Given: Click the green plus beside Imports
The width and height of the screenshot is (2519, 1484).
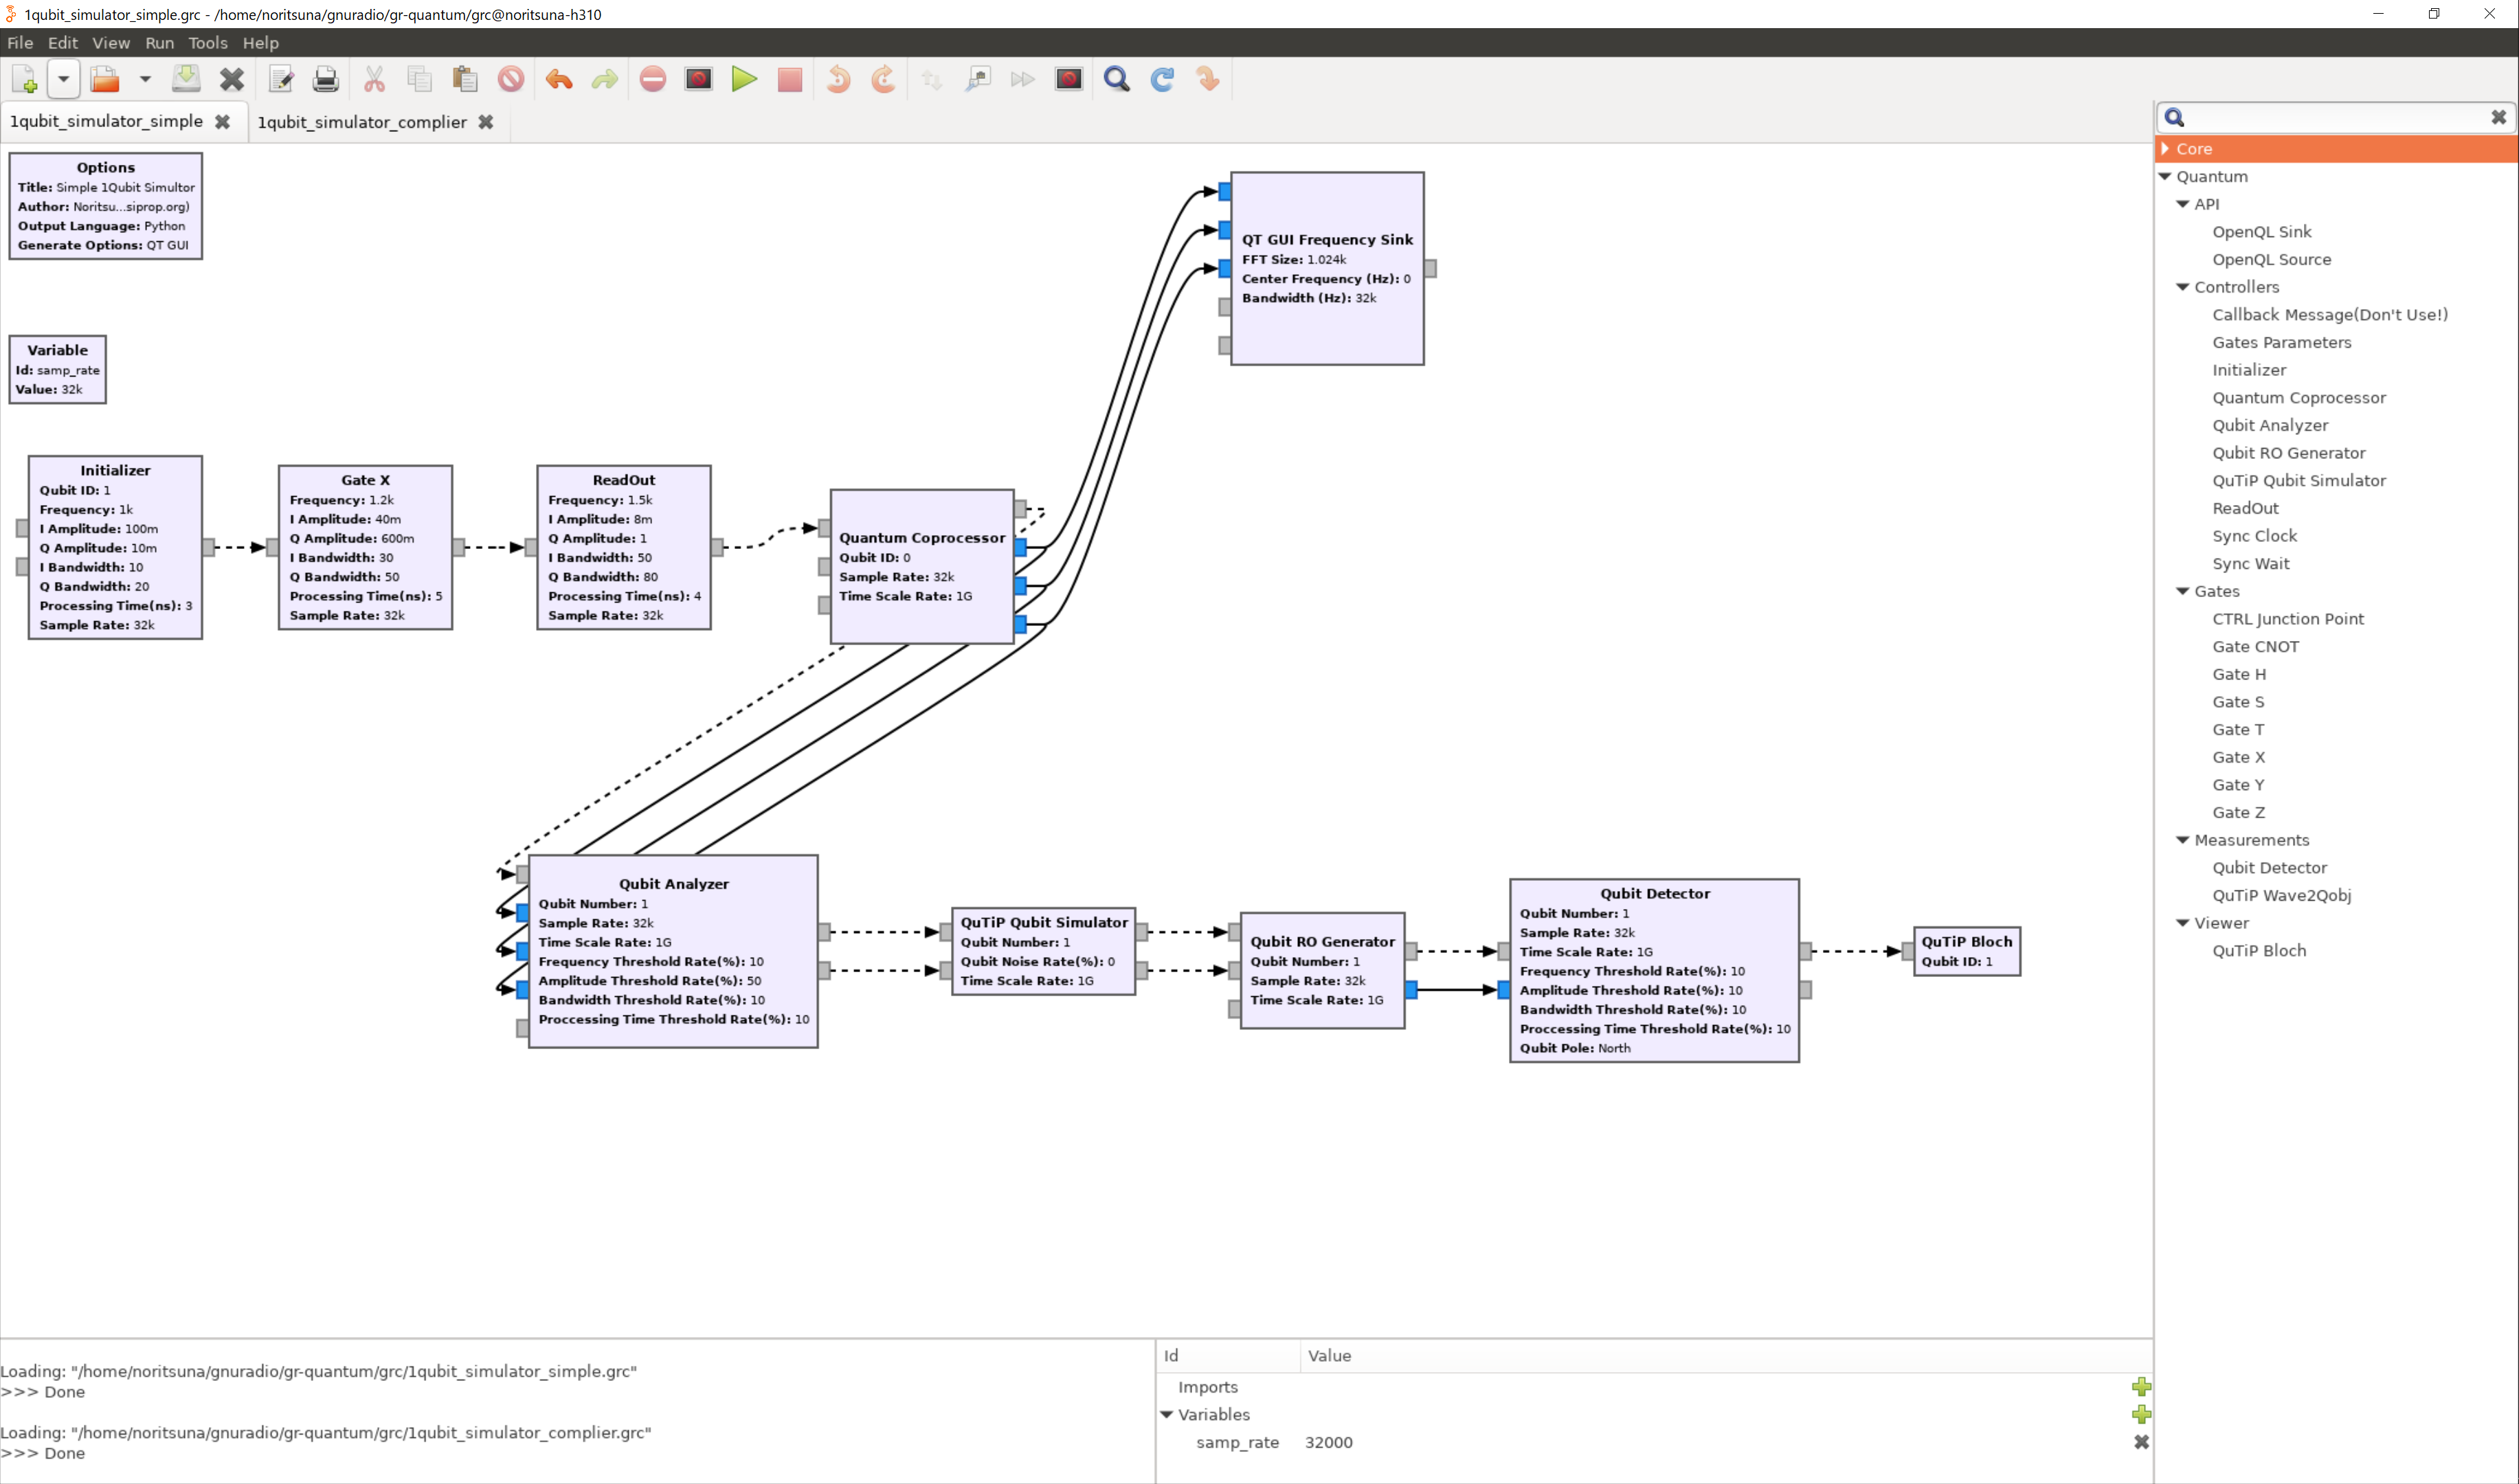Looking at the screenshot, I should click(x=2140, y=1386).
